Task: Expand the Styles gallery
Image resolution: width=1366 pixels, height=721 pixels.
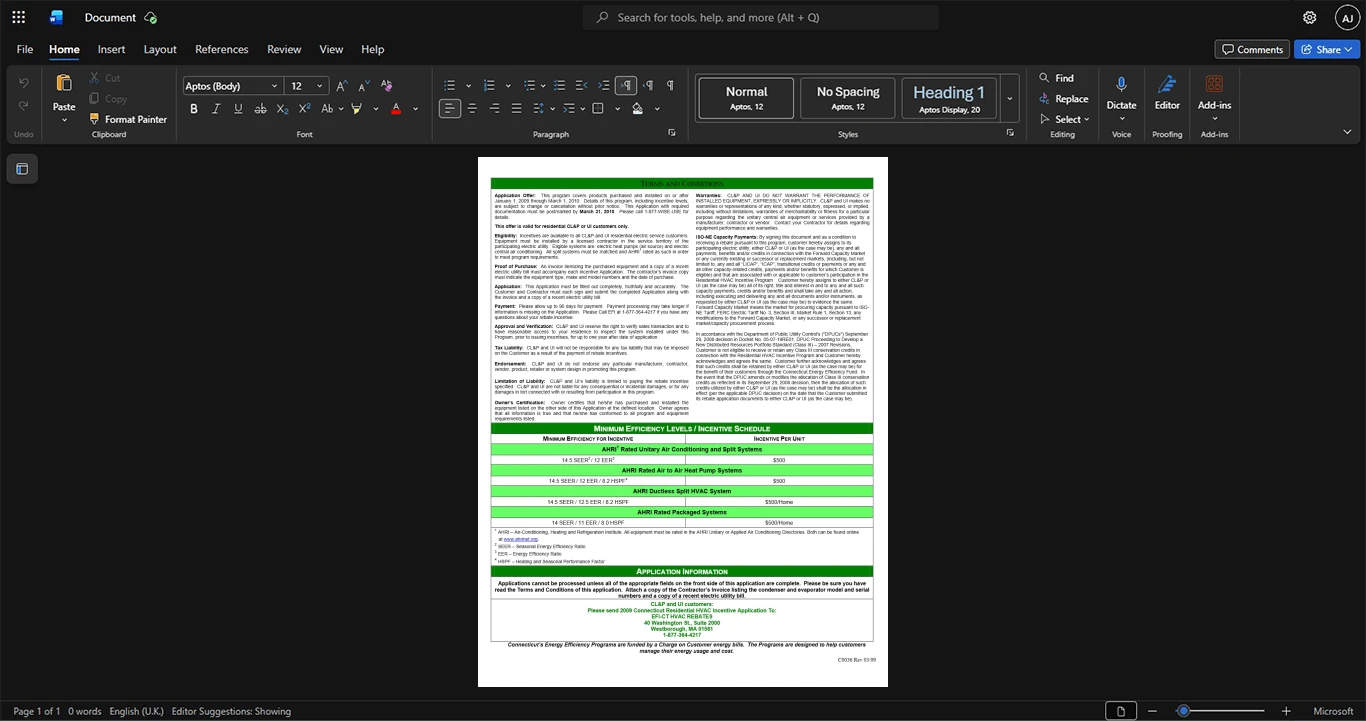Action: pyautogui.click(x=1010, y=99)
